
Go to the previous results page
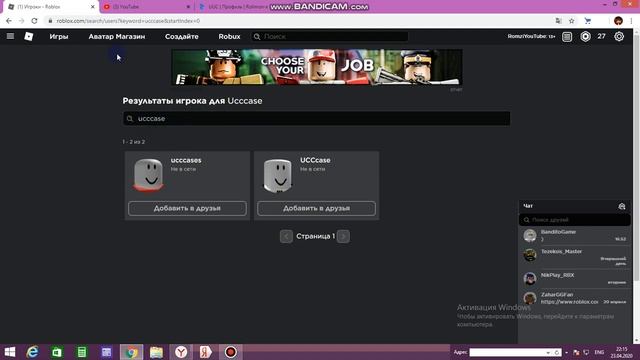point(286,236)
